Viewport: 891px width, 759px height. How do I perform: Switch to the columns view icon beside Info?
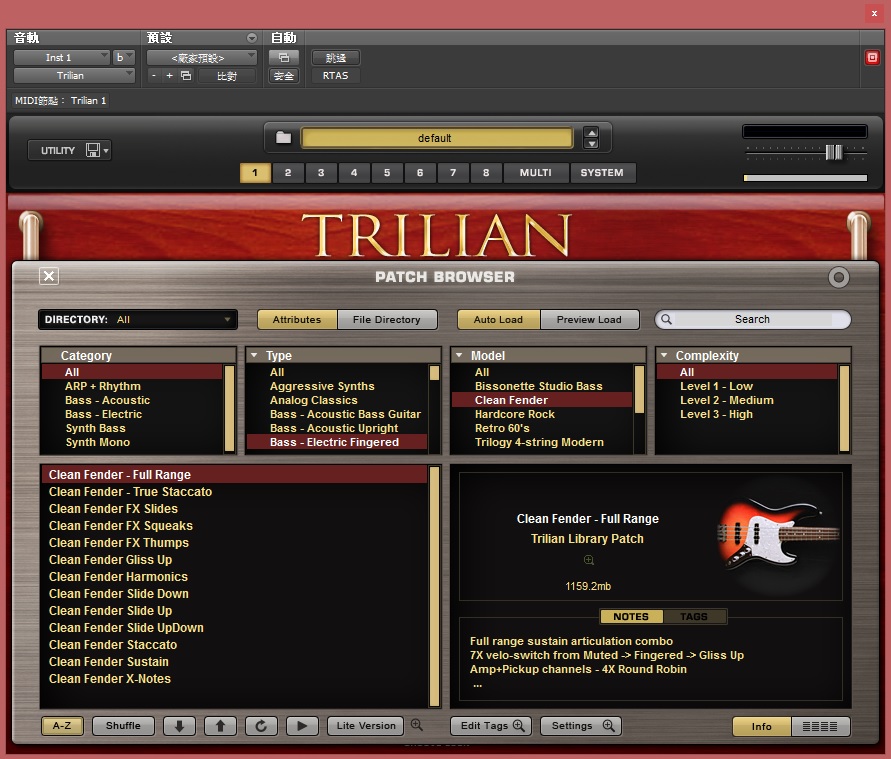tap(820, 726)
